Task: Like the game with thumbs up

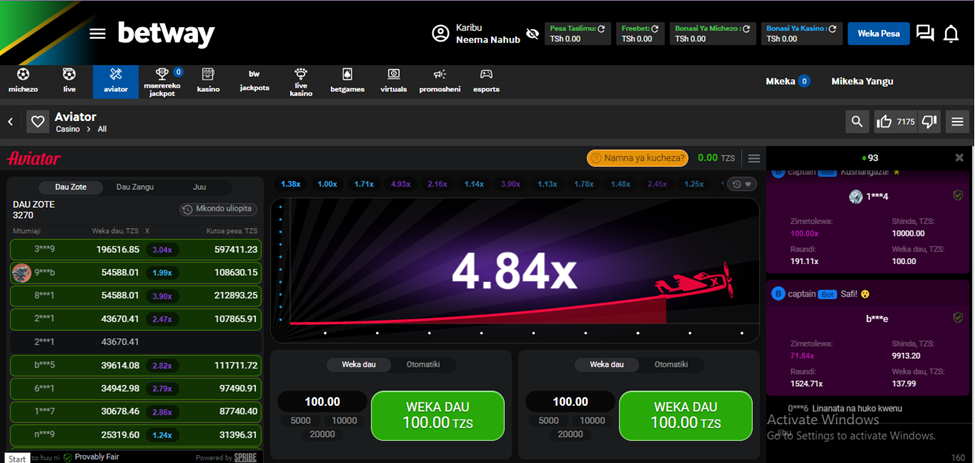Action: (x=884, y=122)
